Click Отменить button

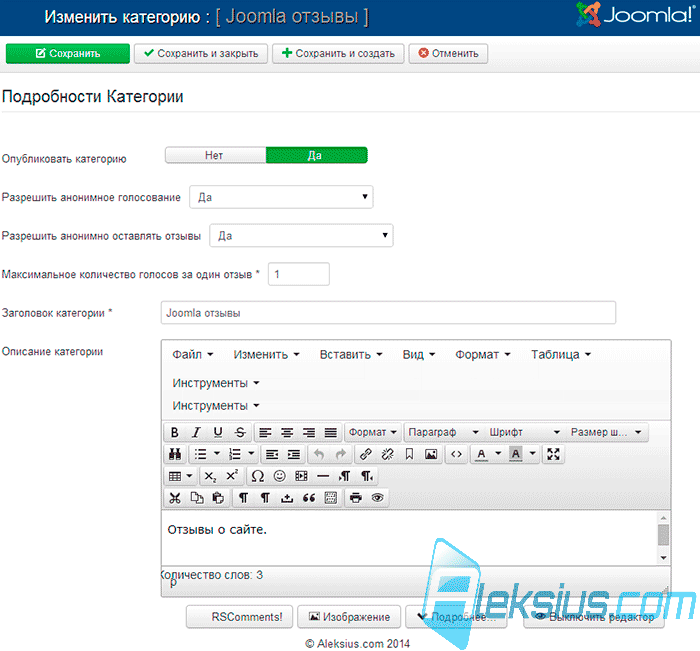pos(448,54)
